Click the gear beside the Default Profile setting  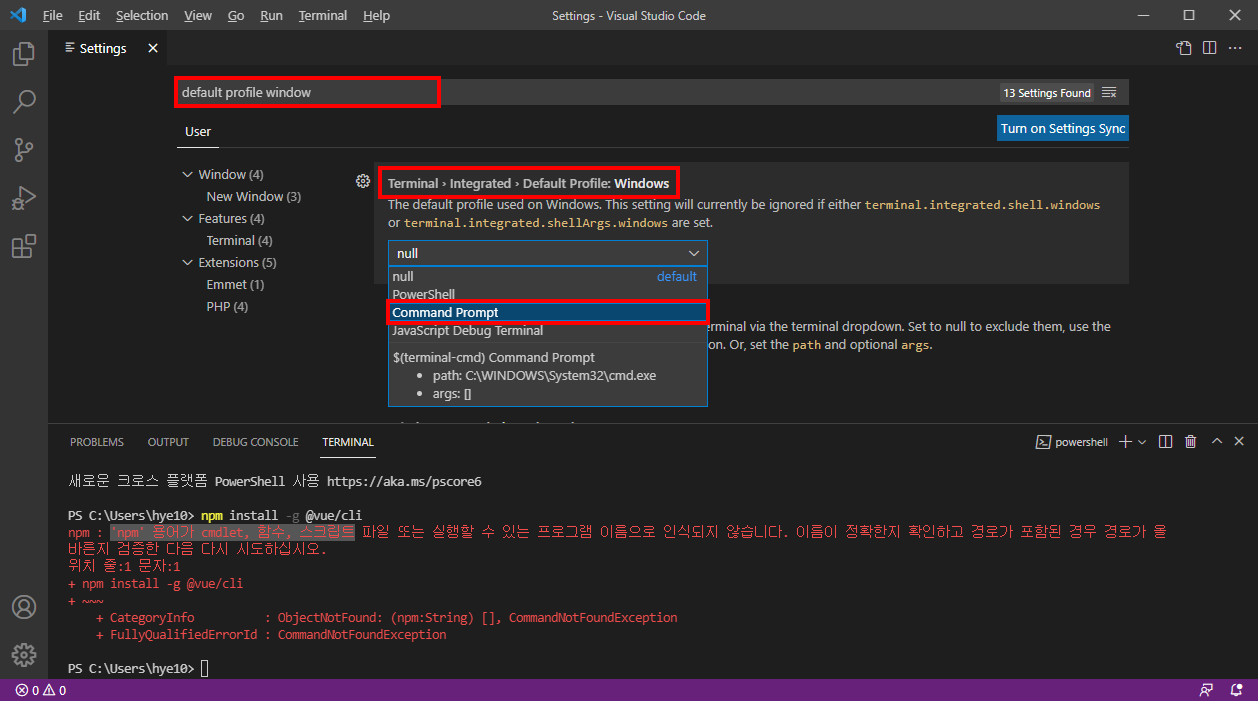[363, 181]
